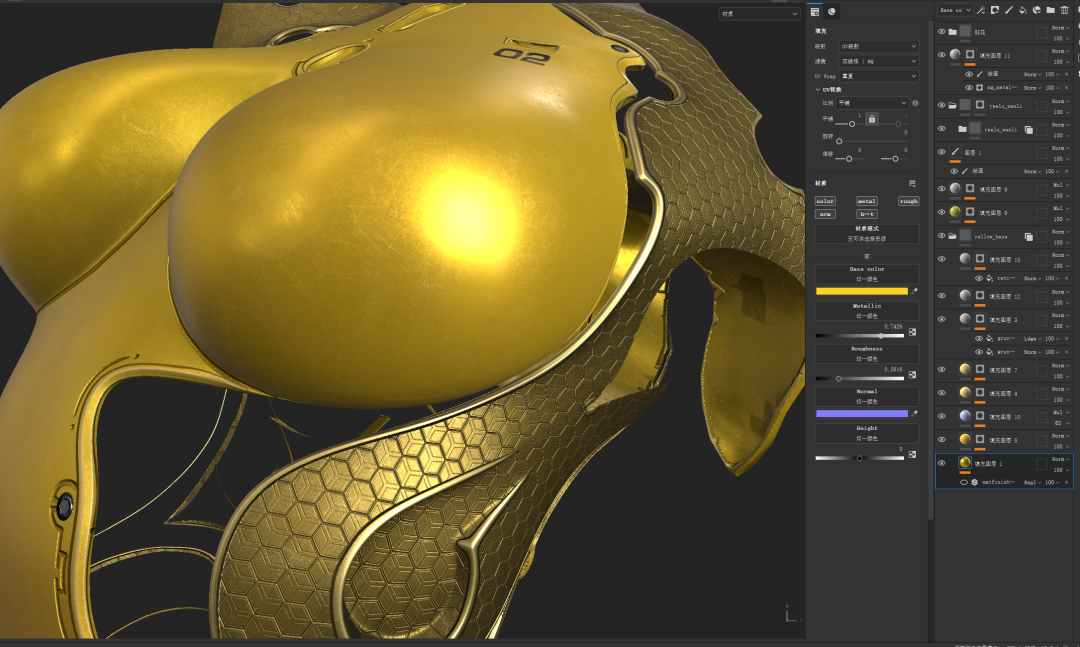This screenshot has width=1080, height=647.
Task: Toggle visibility of 填充图层 11
Action: coord(942,55)
